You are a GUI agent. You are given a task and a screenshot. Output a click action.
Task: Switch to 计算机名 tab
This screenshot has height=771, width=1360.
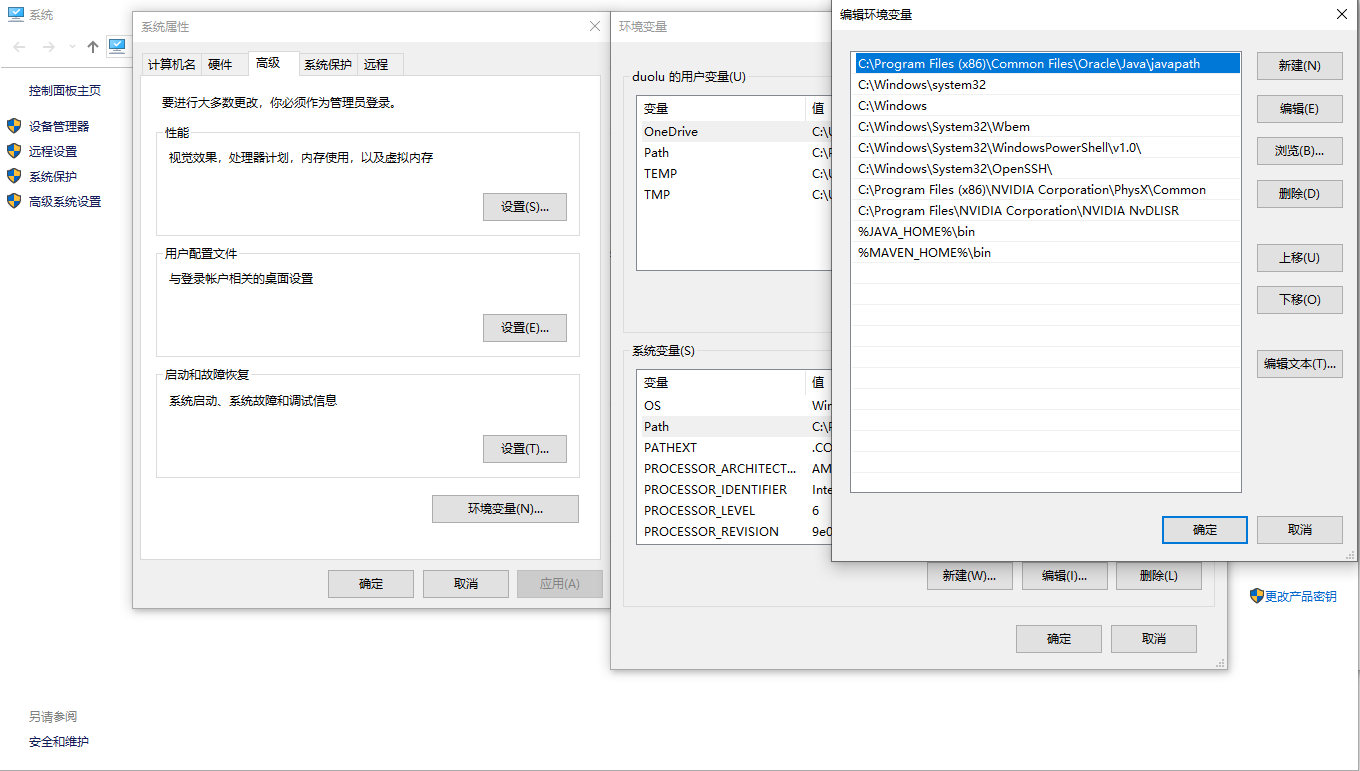pos(172,64)
